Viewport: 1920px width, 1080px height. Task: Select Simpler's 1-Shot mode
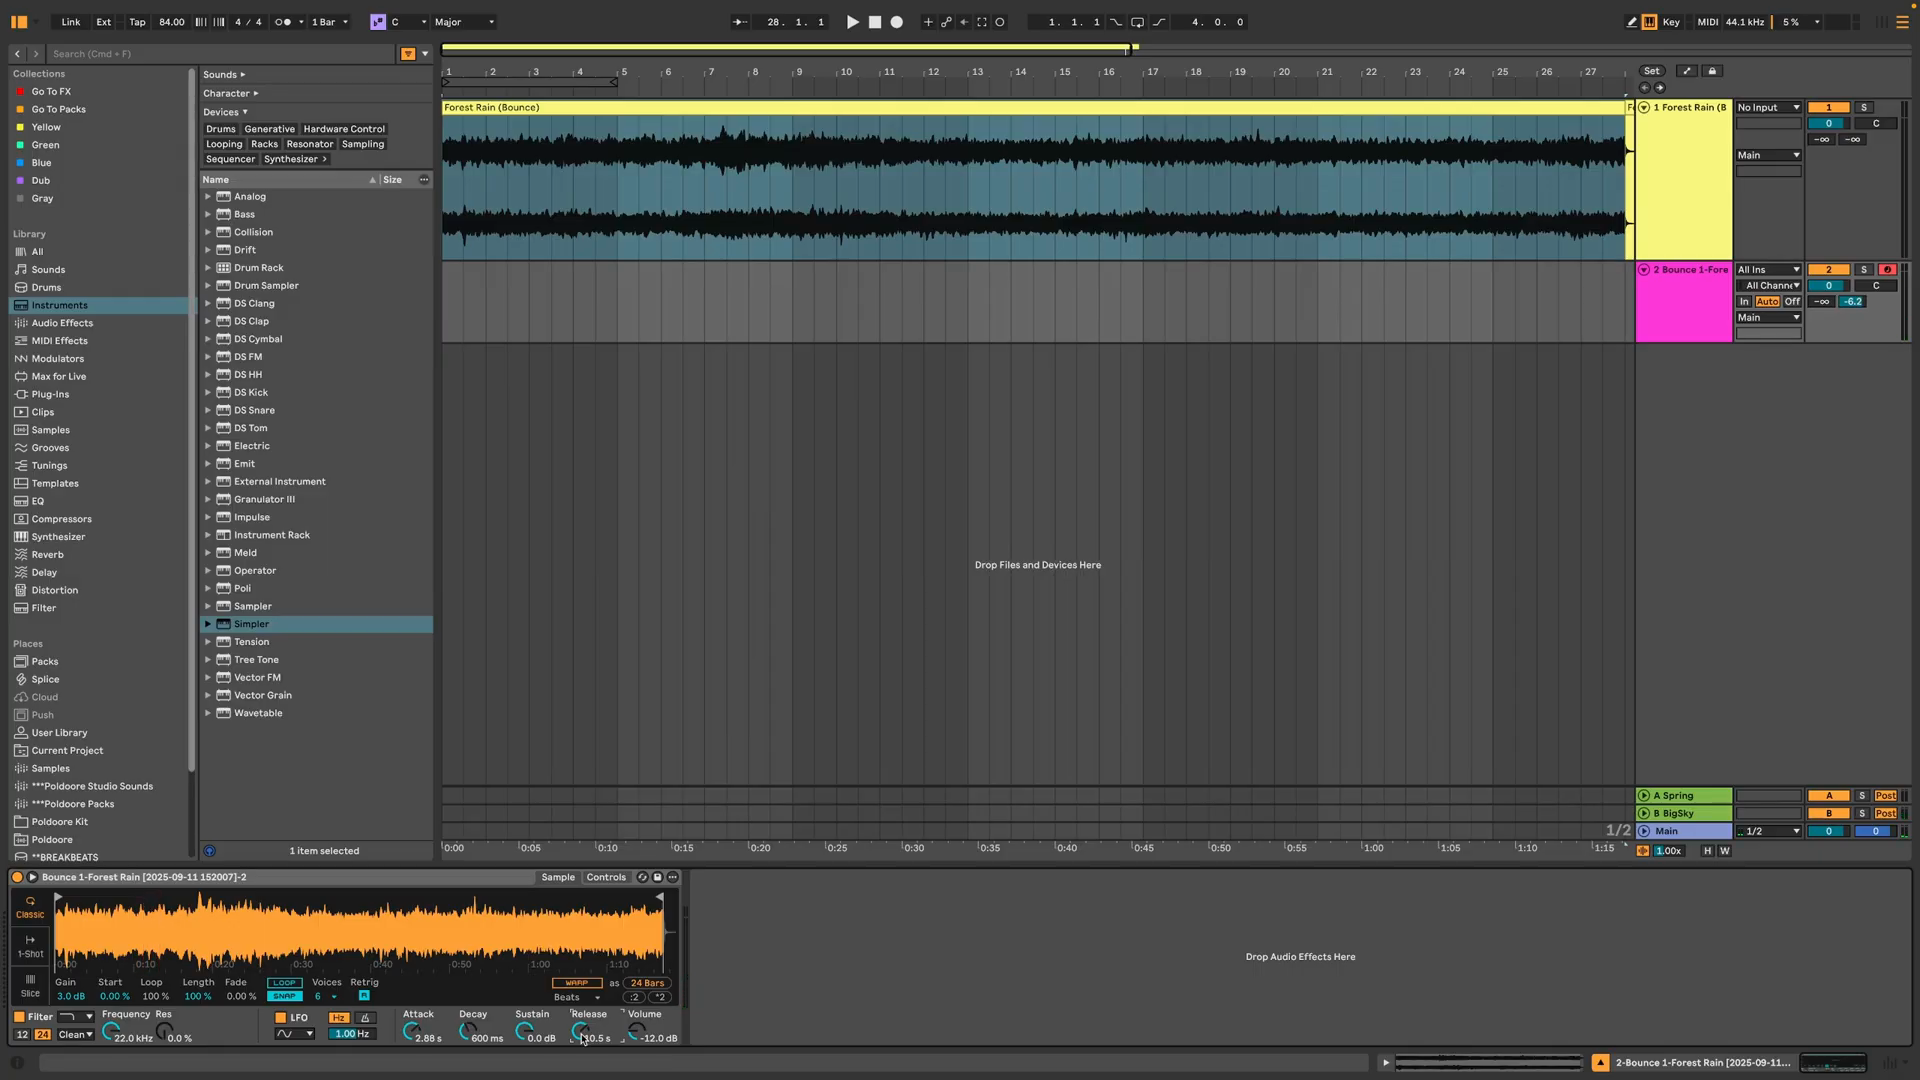tap(30, 945)
